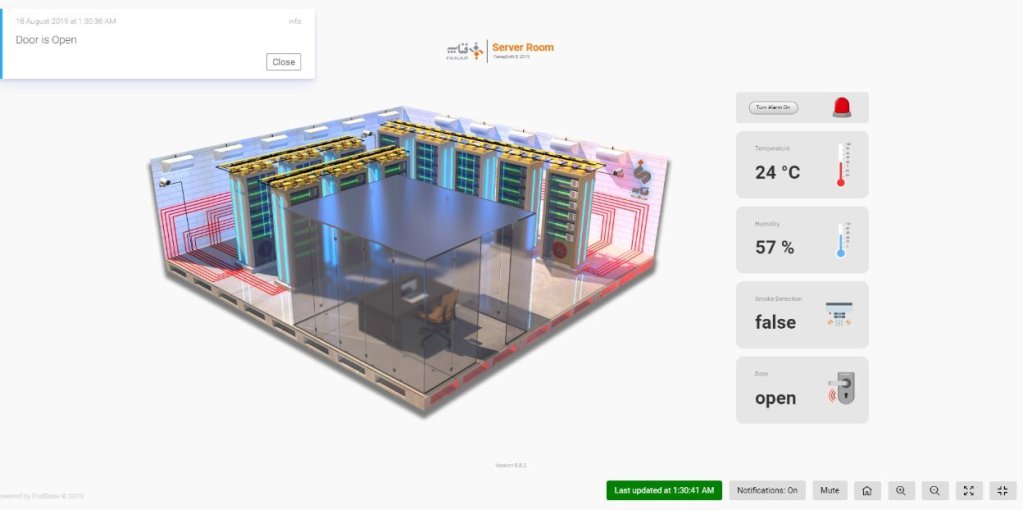The width and height of the screenshot is (1023, 510).
Task: Expand view to fullscreen
Action: coord(969,490)
